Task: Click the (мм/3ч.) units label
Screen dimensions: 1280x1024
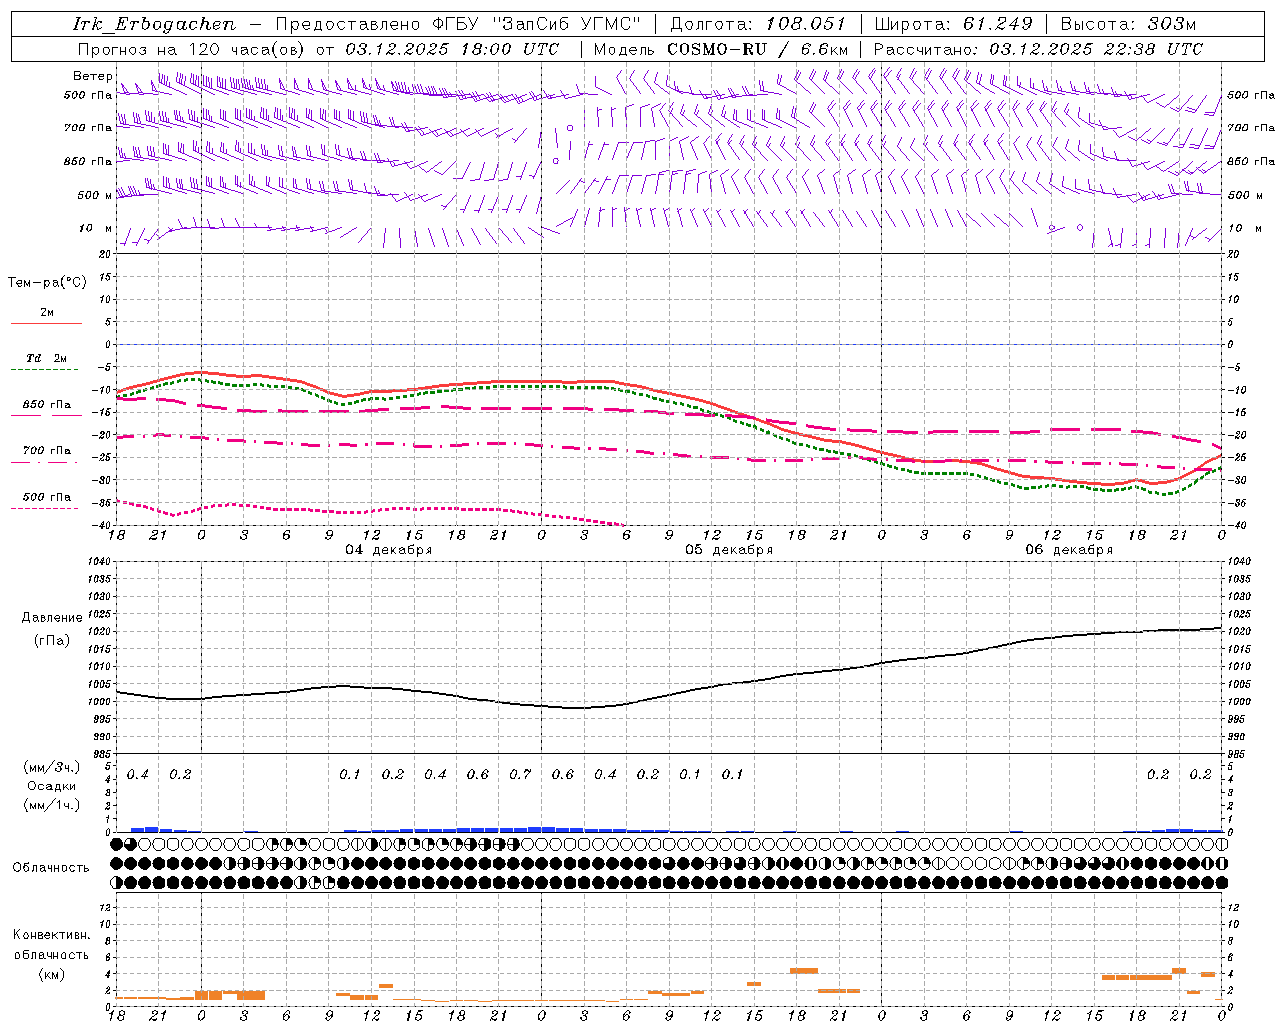Action: (52, 768)
